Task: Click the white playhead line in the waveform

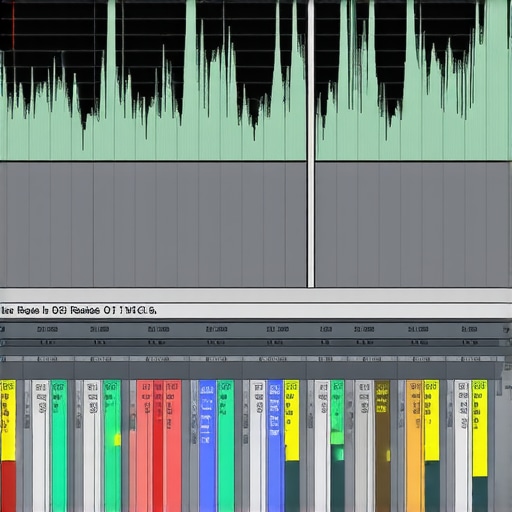Action: click(311, 143)
